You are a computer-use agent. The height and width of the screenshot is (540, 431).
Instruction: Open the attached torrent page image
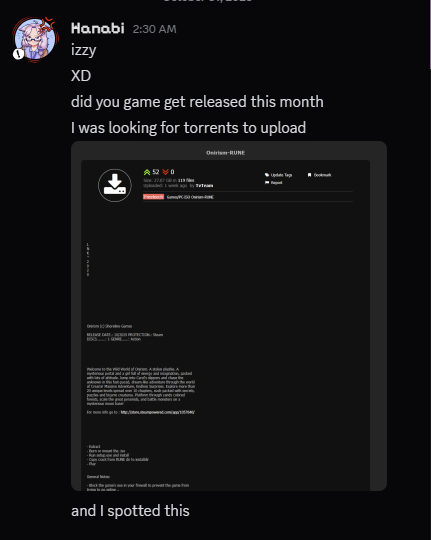pos(229,316)
